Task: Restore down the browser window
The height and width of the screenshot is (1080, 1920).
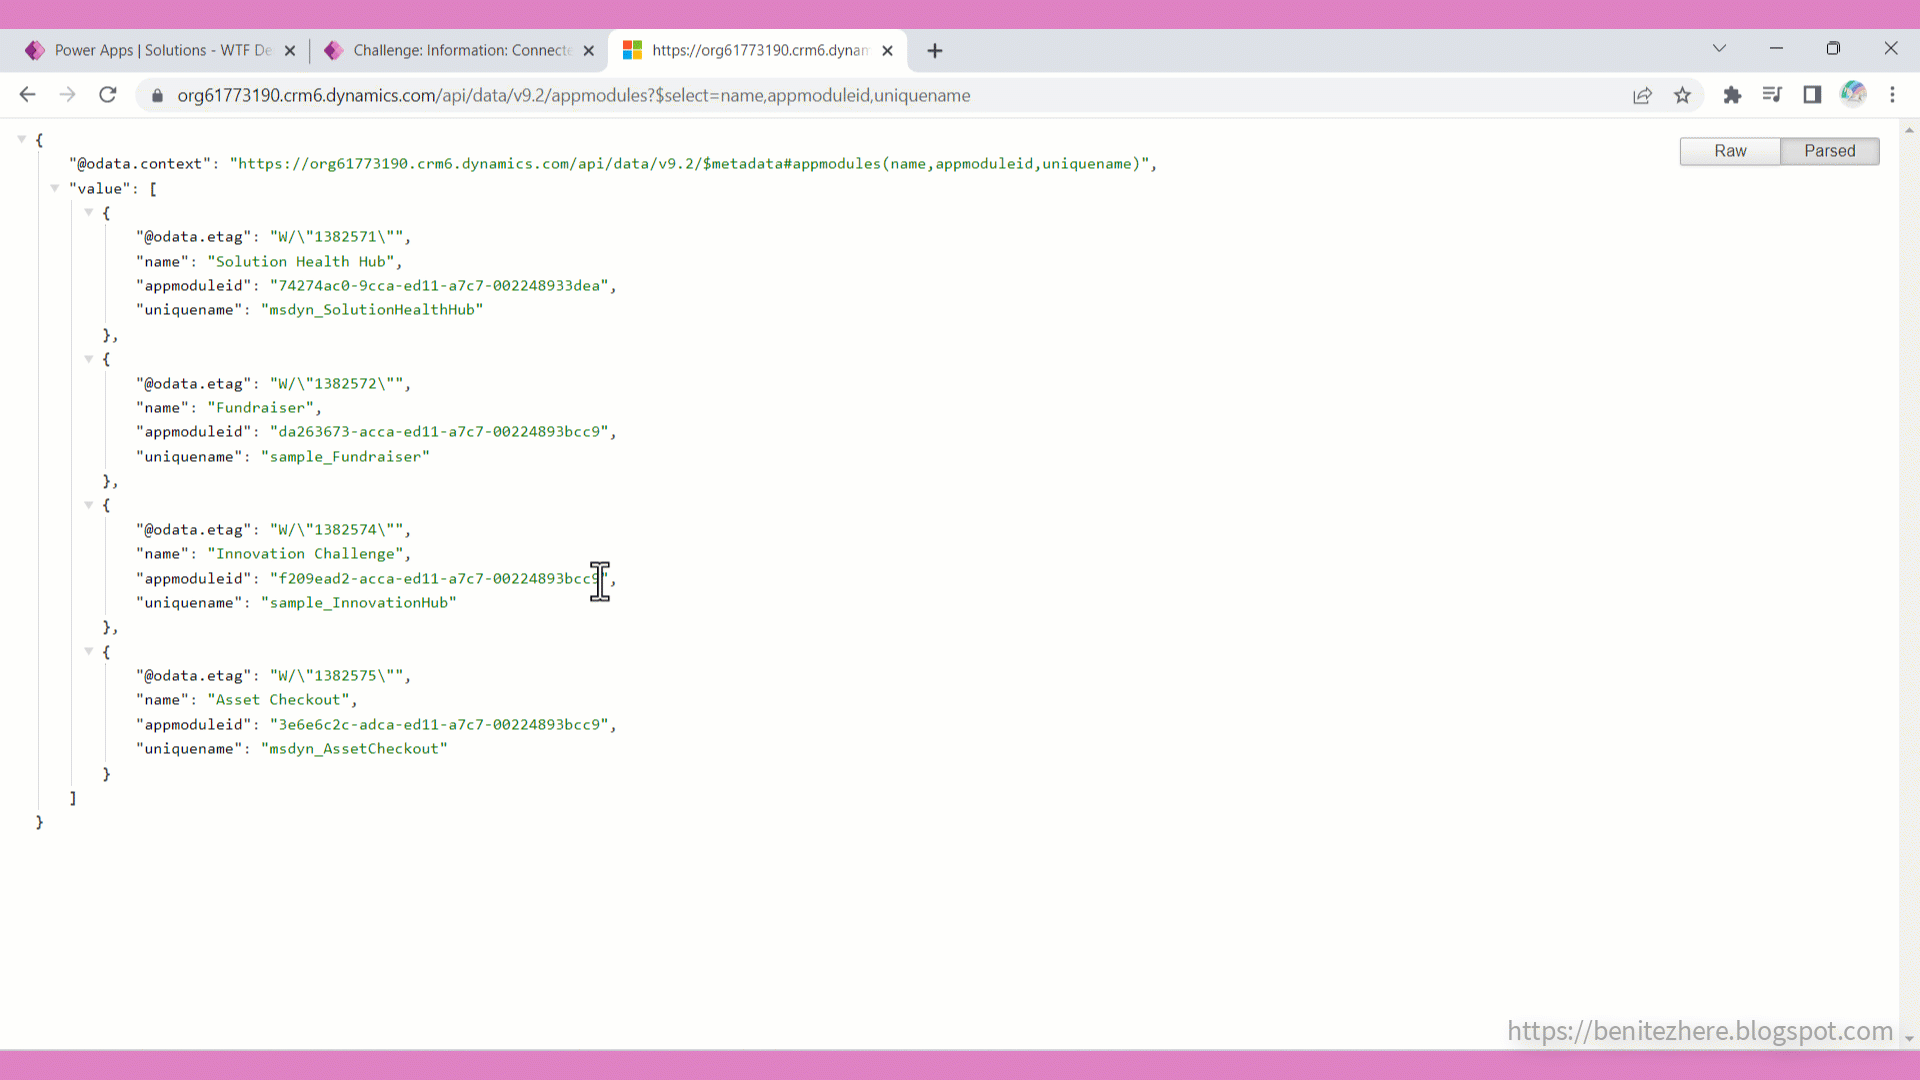Action: [x=1833, y=48]
